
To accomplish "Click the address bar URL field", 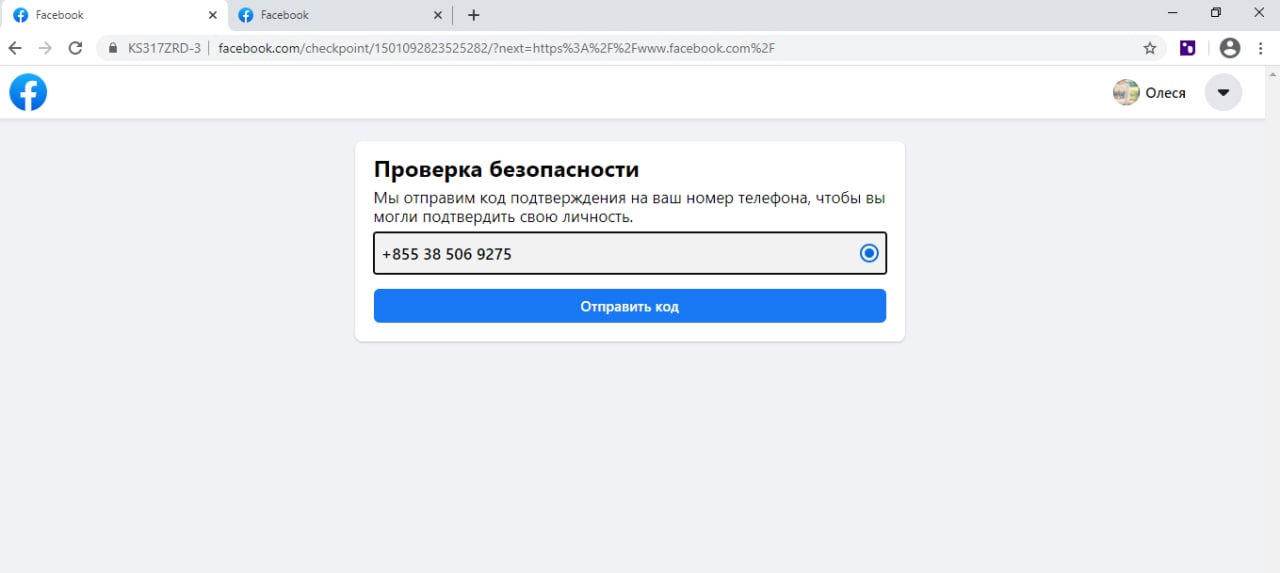I will click(x=631, y=48).
